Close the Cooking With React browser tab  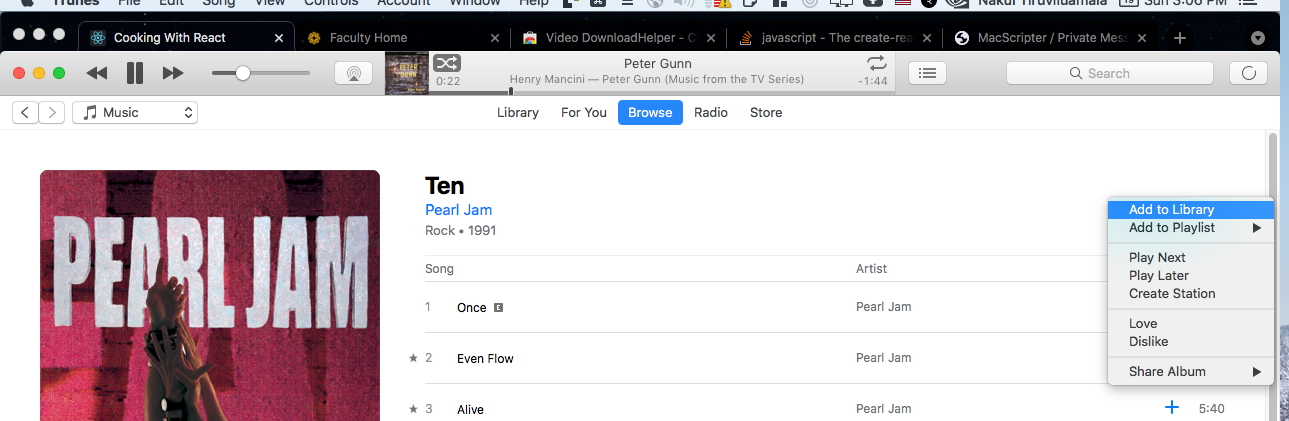click(279, 38)
